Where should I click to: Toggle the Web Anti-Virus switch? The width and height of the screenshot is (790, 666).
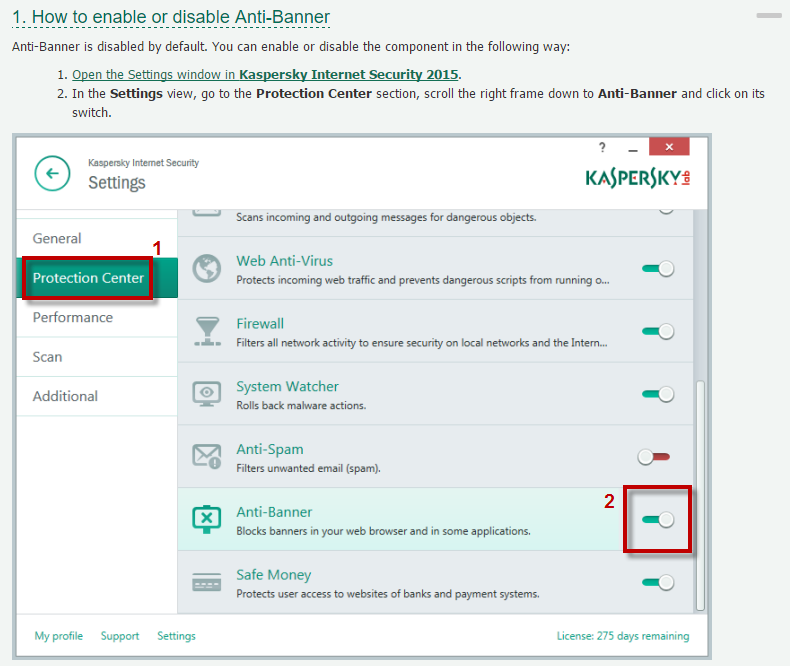coord(658,269)
